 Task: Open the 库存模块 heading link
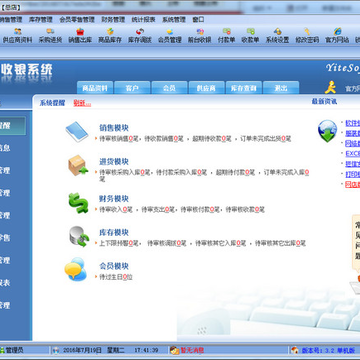(x=114, y=233)
